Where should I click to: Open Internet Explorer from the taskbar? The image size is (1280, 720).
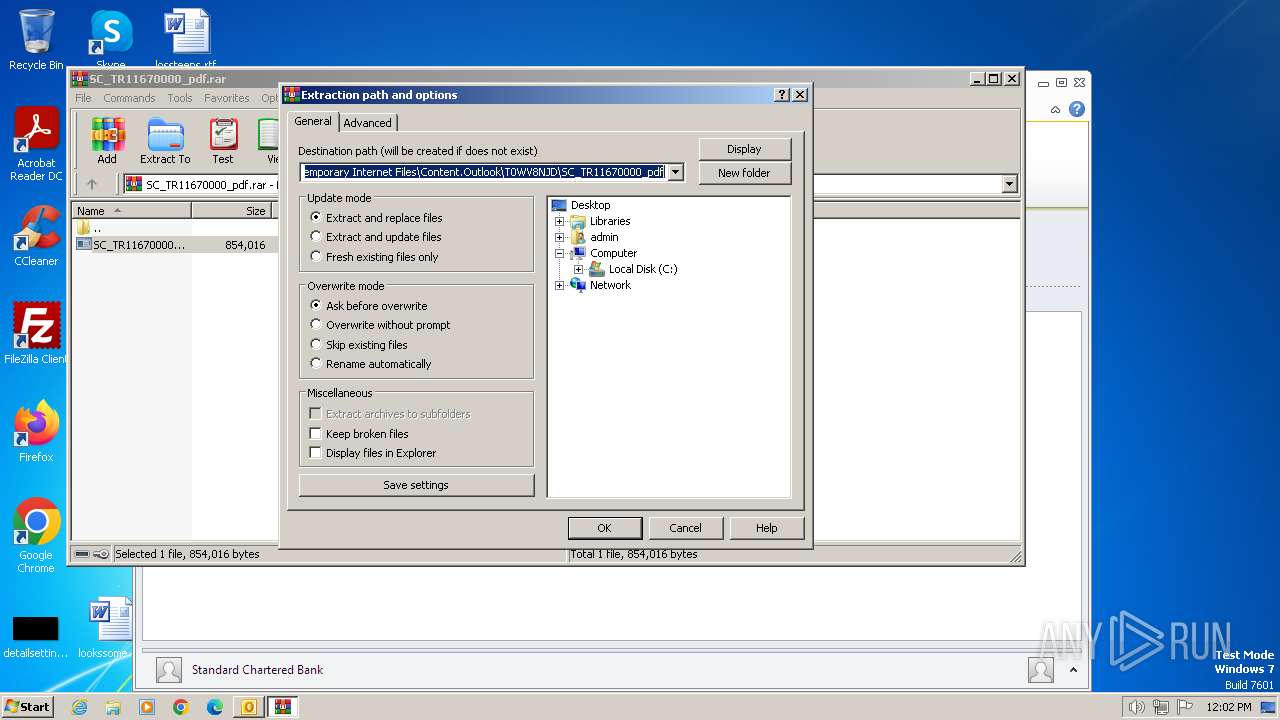pyautogui.click(x=80, y=707)
